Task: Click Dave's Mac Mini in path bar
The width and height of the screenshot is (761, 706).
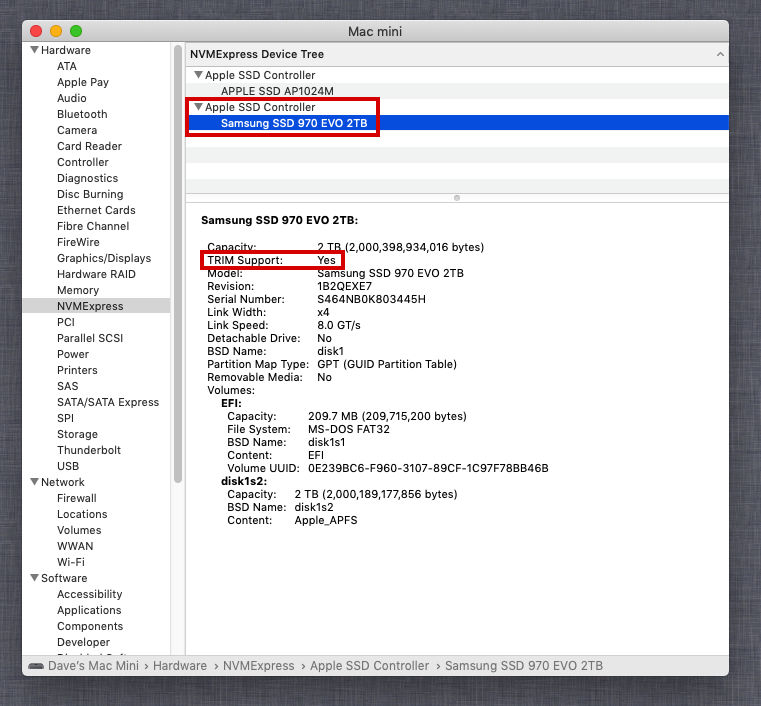Action: pyautogui.click(x=93, y=666)
